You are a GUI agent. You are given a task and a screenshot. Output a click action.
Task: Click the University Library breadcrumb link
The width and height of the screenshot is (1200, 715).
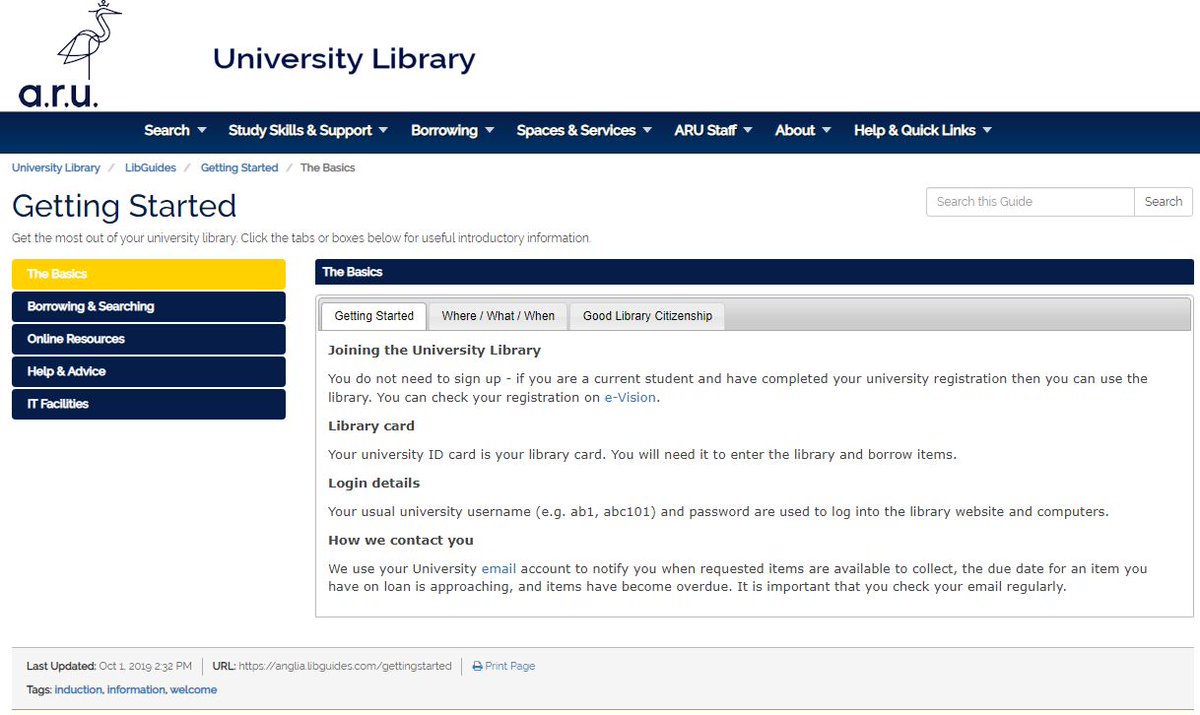point(56,168)
